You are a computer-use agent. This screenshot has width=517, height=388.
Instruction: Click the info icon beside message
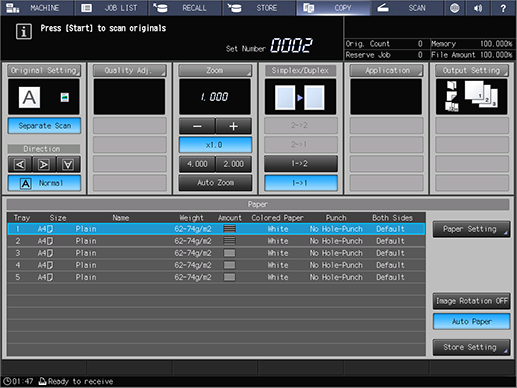coord(24,32)
